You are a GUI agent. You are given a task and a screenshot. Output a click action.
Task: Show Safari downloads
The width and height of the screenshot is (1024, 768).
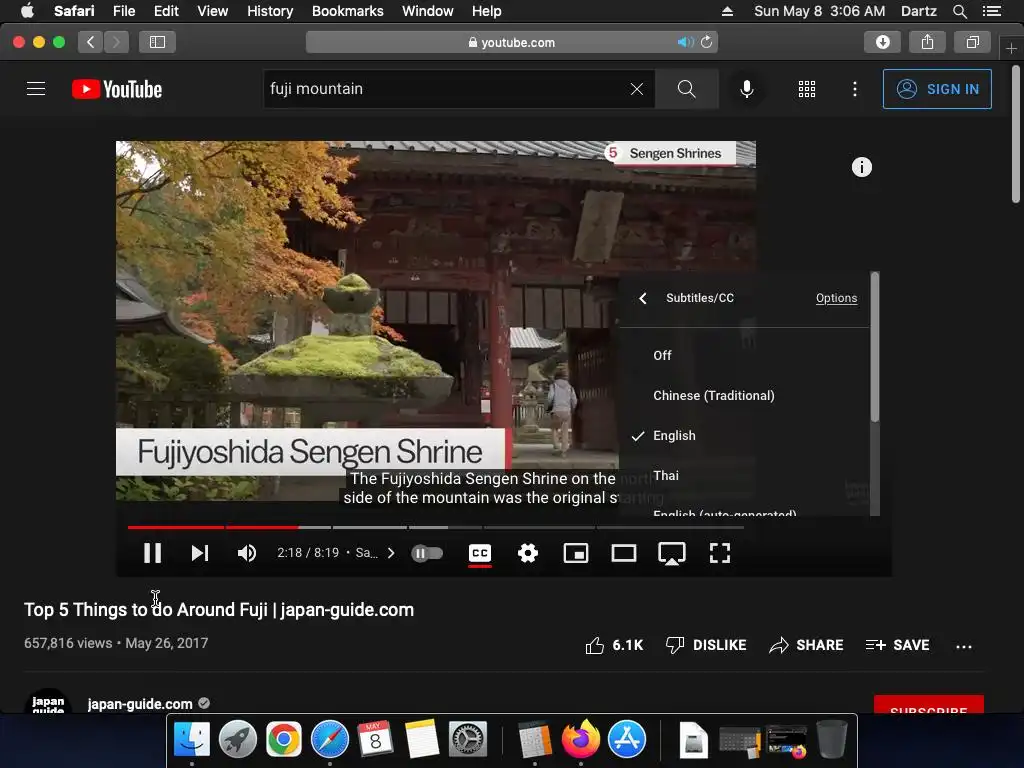click(882, 42)
